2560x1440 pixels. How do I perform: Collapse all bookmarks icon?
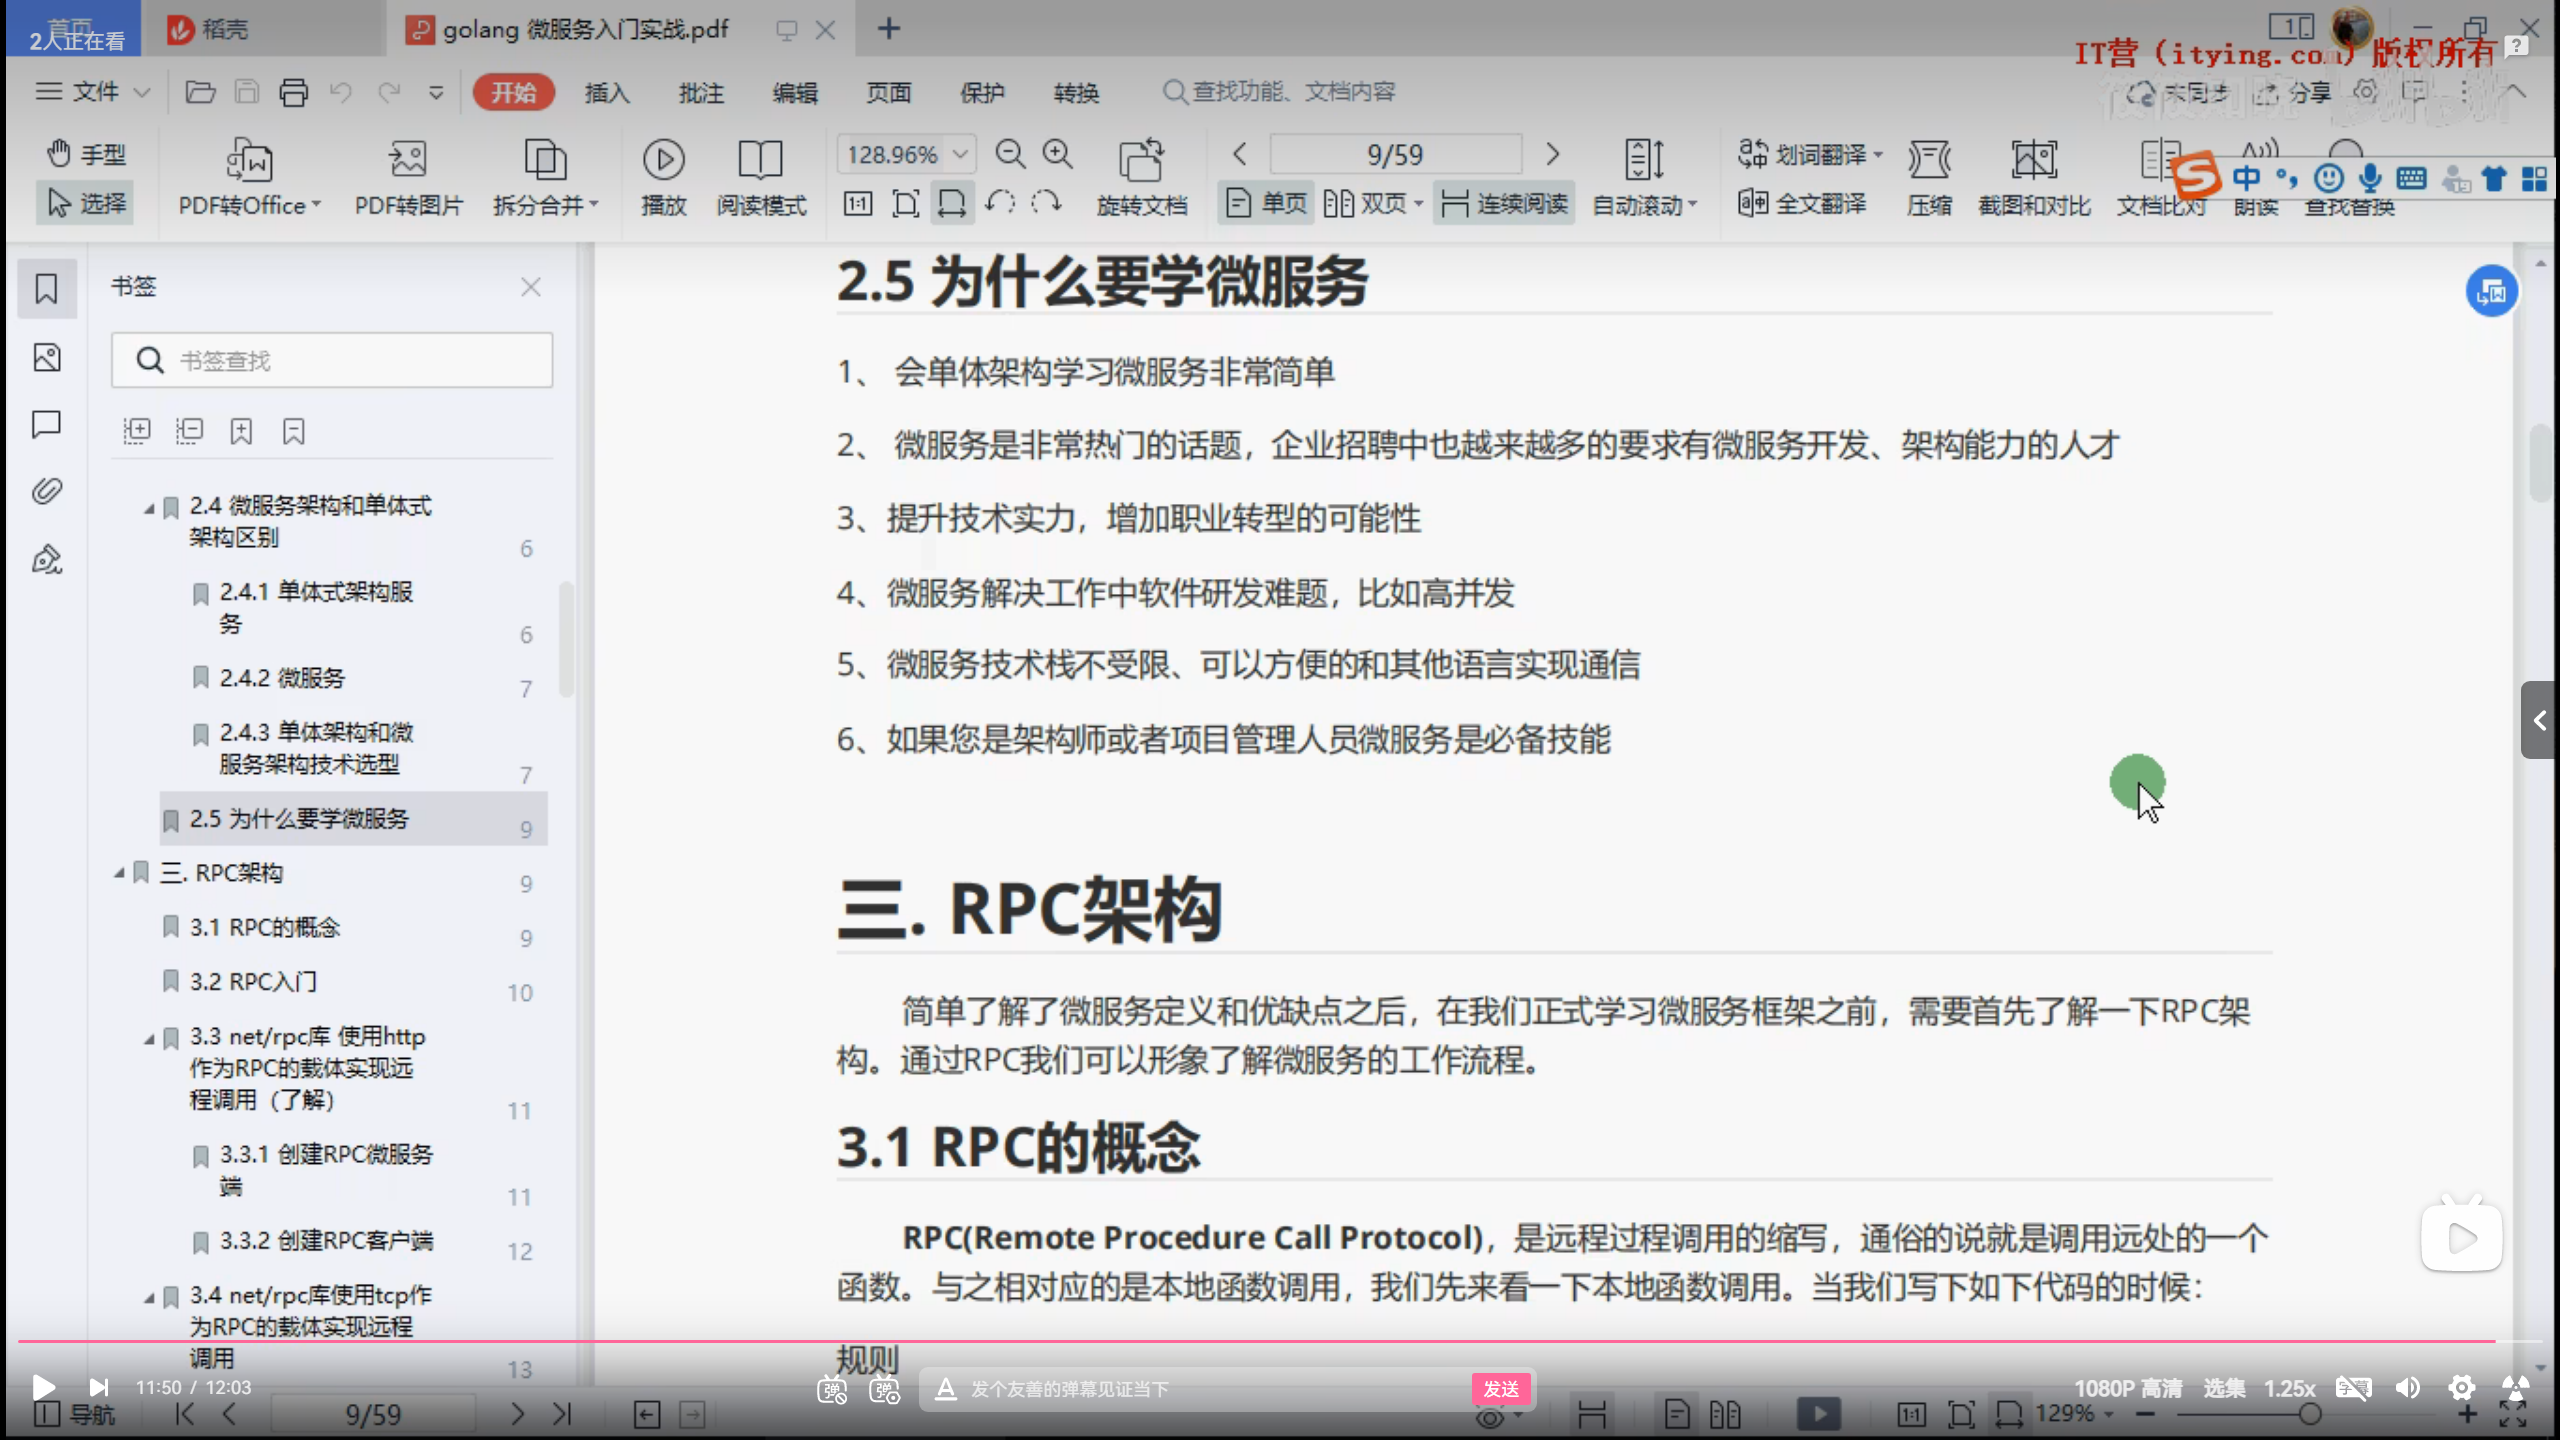[x=189, y=431]
